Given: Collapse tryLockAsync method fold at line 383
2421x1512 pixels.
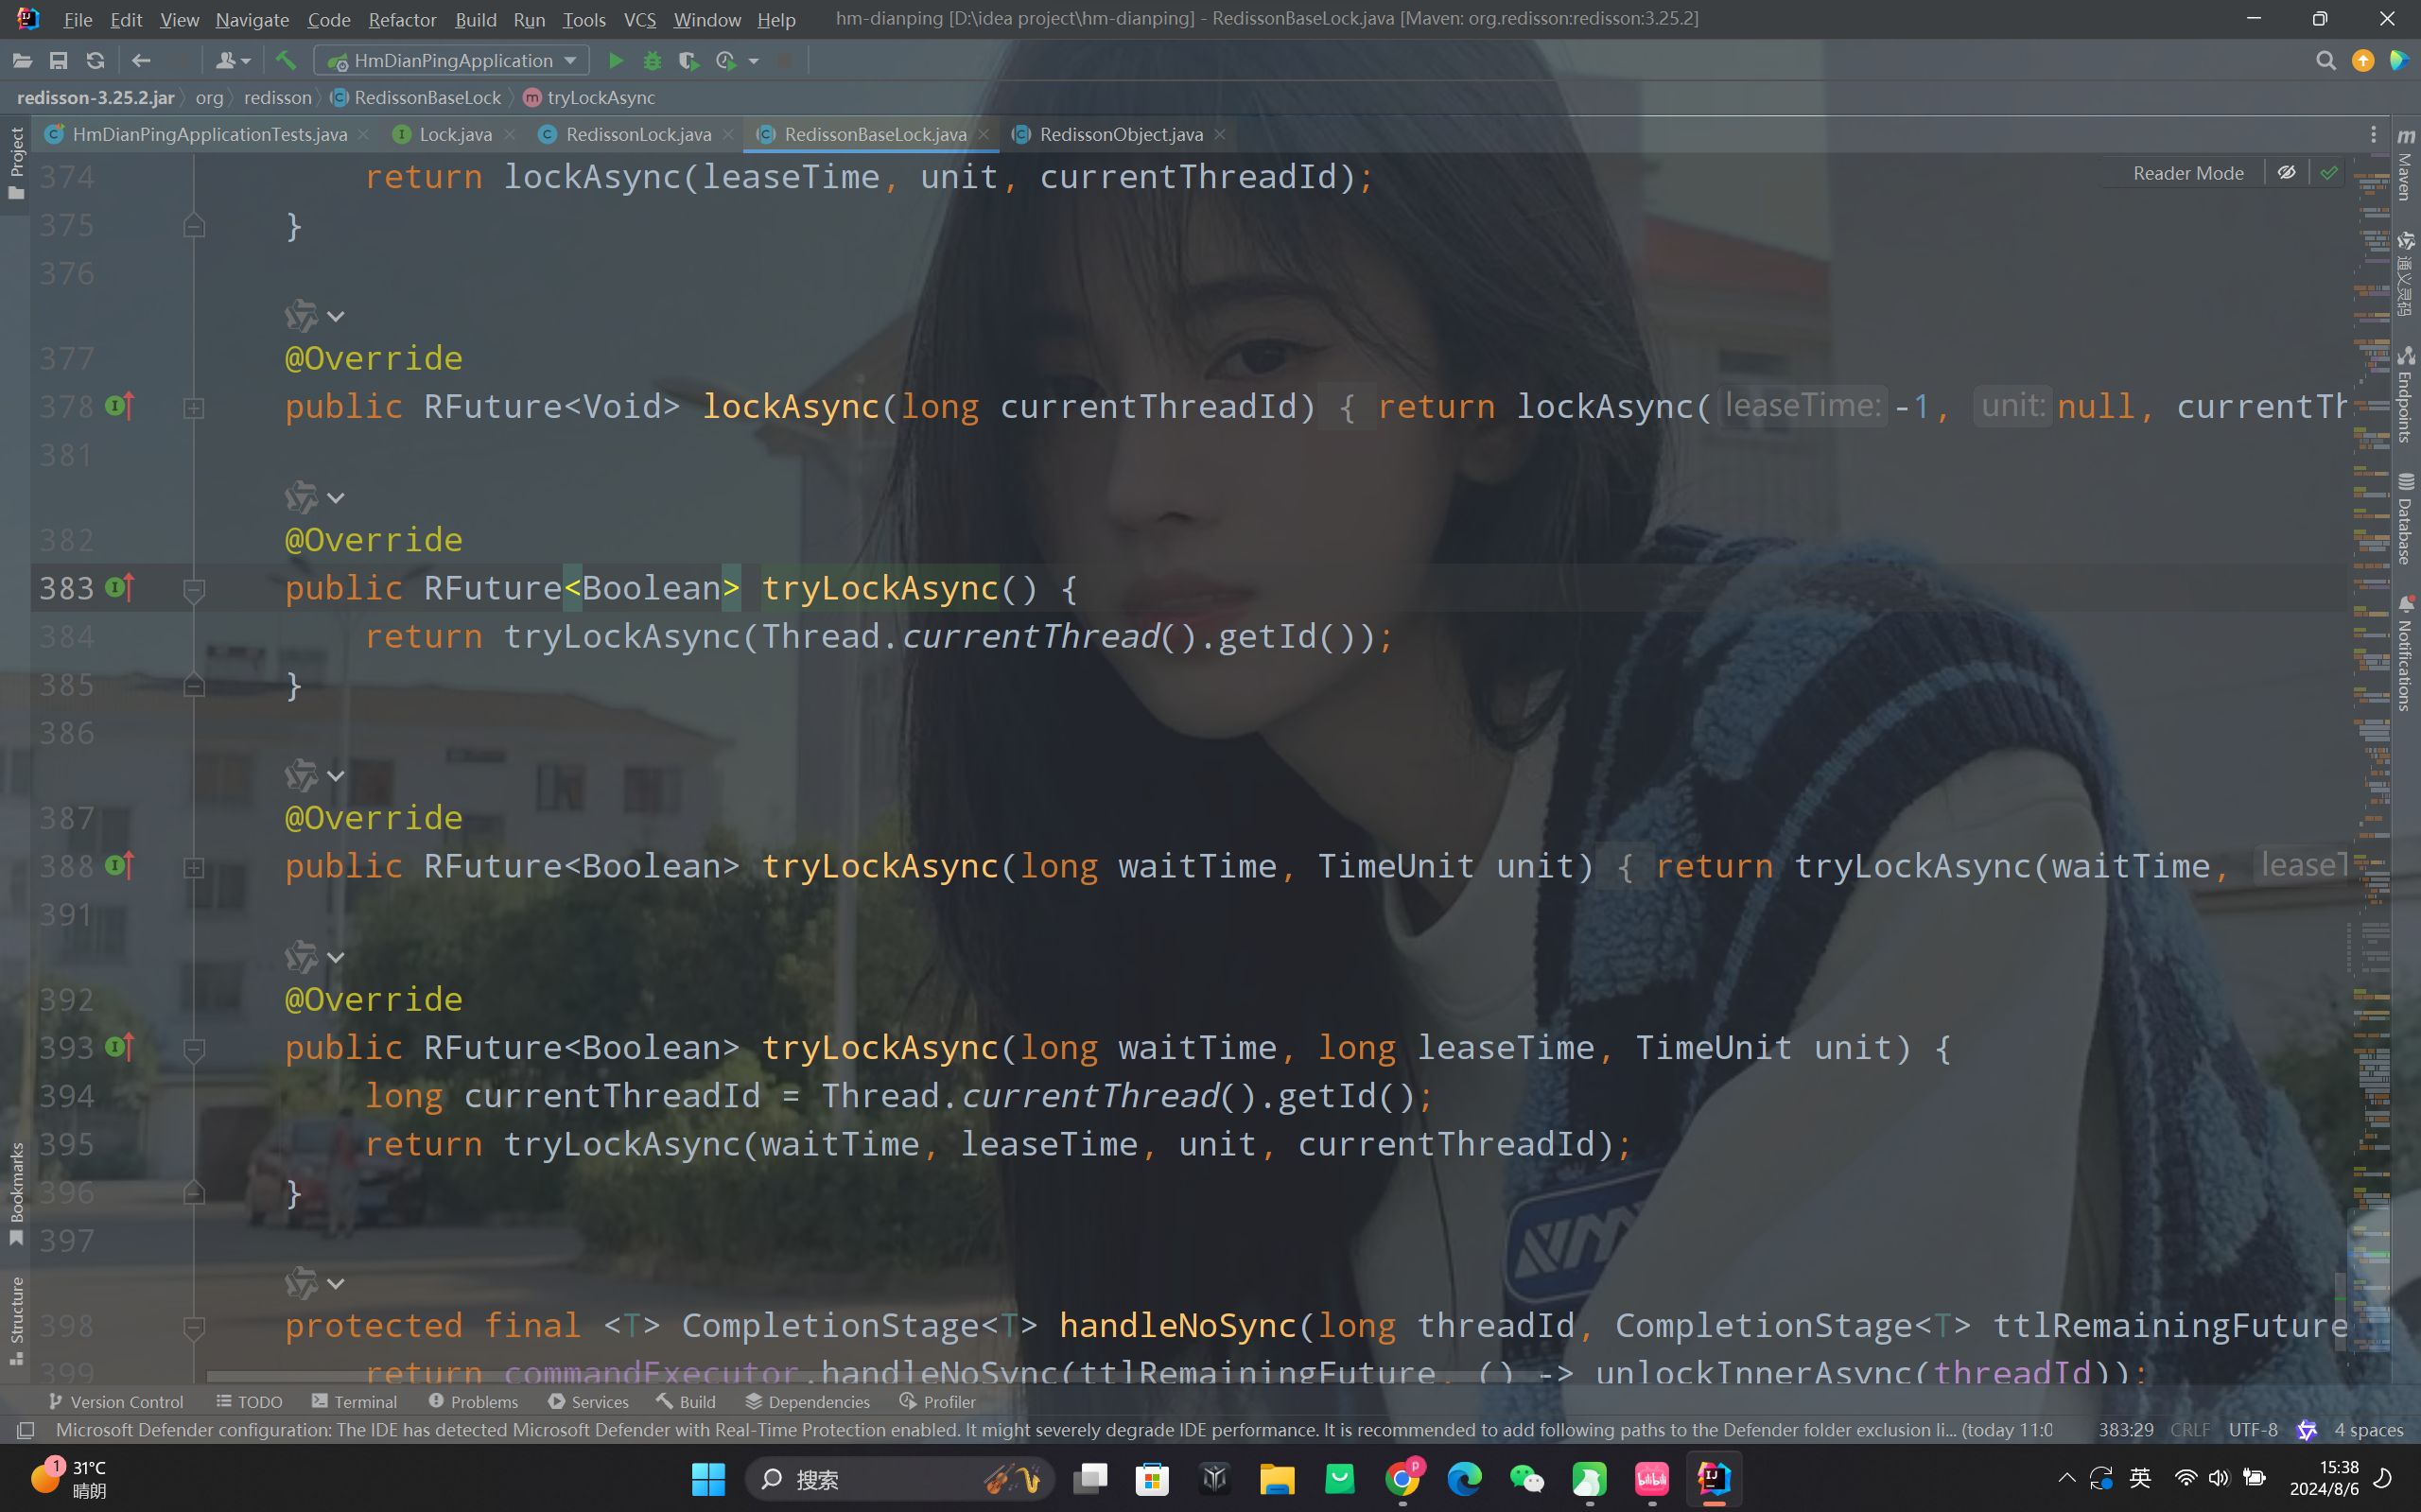Looking at the screenshot, I should [x=194, y=590].
